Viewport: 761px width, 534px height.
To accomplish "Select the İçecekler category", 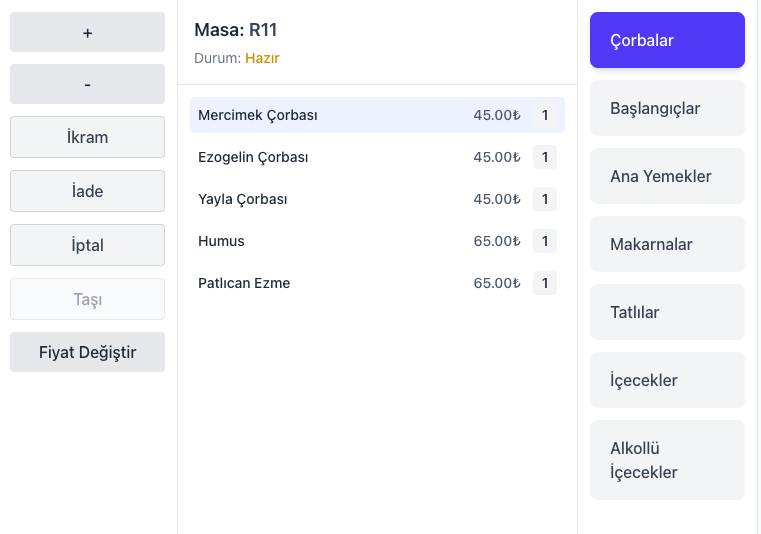I will tap(667, 380).
